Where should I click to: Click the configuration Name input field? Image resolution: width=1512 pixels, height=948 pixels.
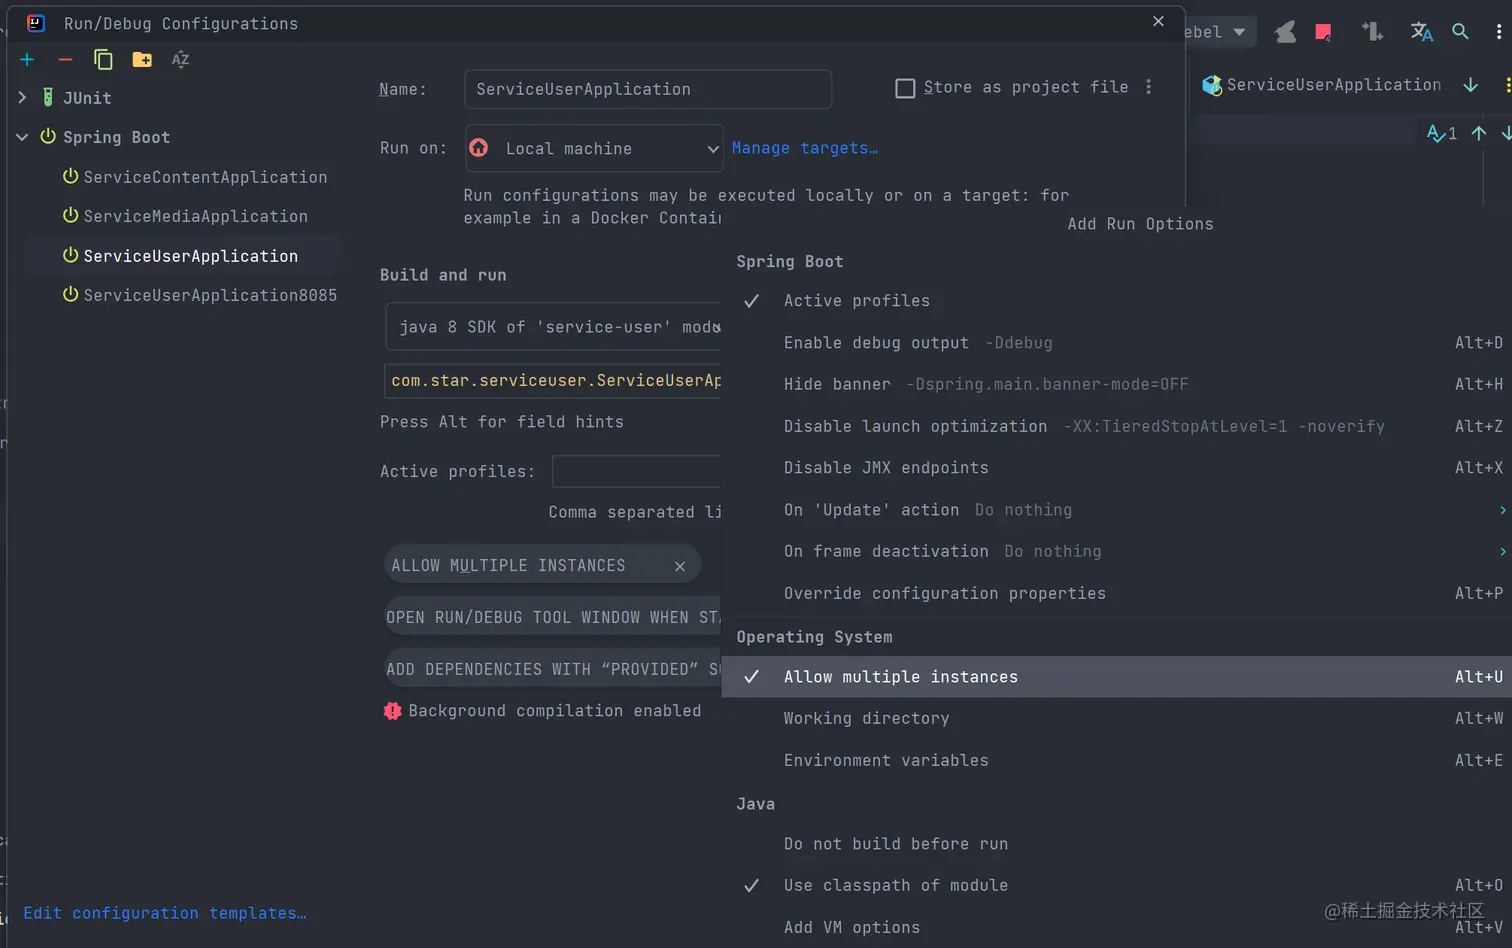pos(647,89)
